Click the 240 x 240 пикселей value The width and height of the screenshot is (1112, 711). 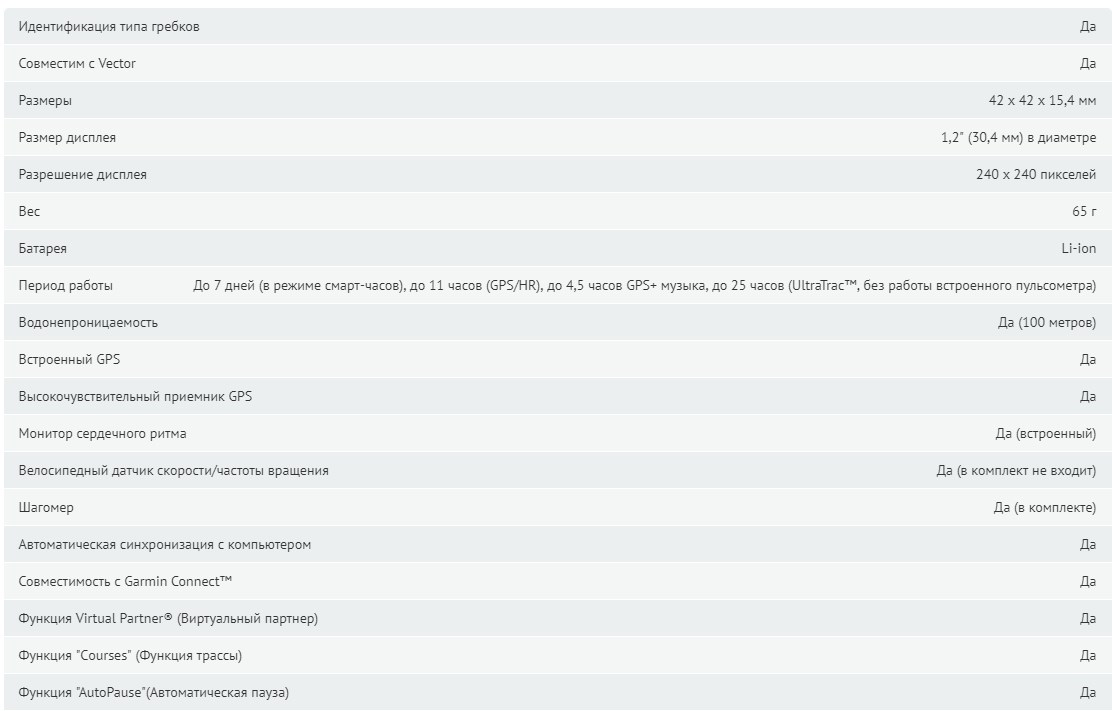coord(1035,174)
